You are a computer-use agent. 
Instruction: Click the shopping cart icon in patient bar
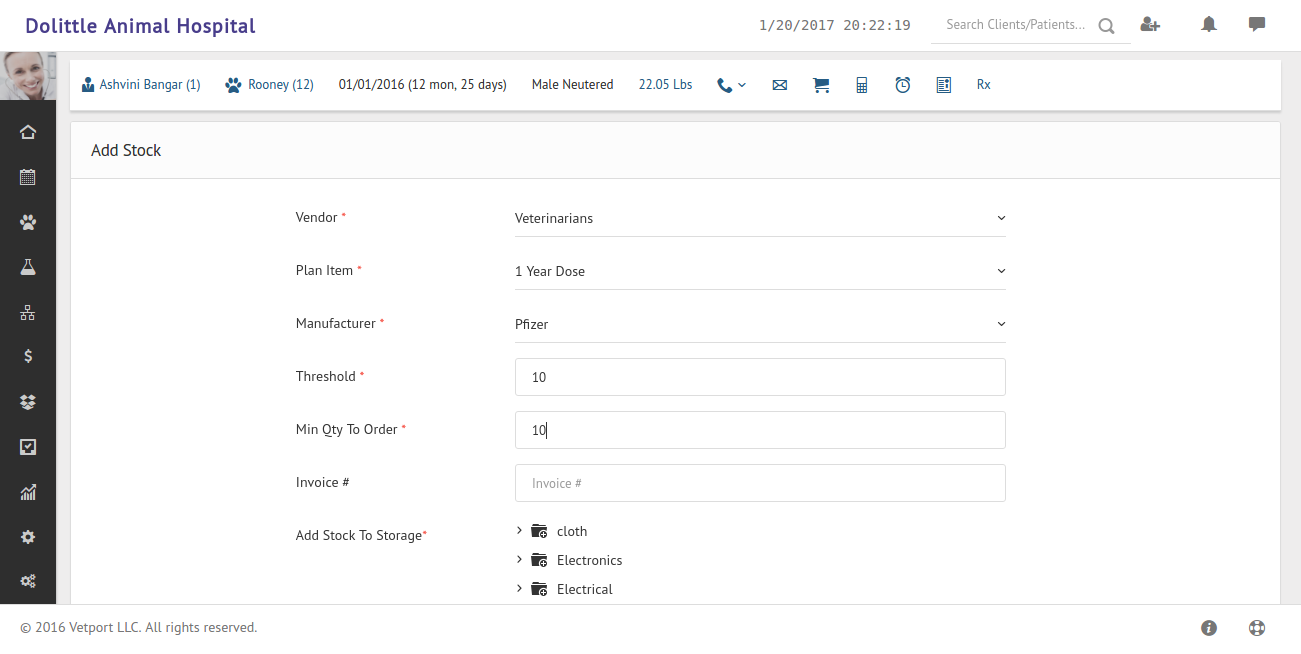point(821,85)
